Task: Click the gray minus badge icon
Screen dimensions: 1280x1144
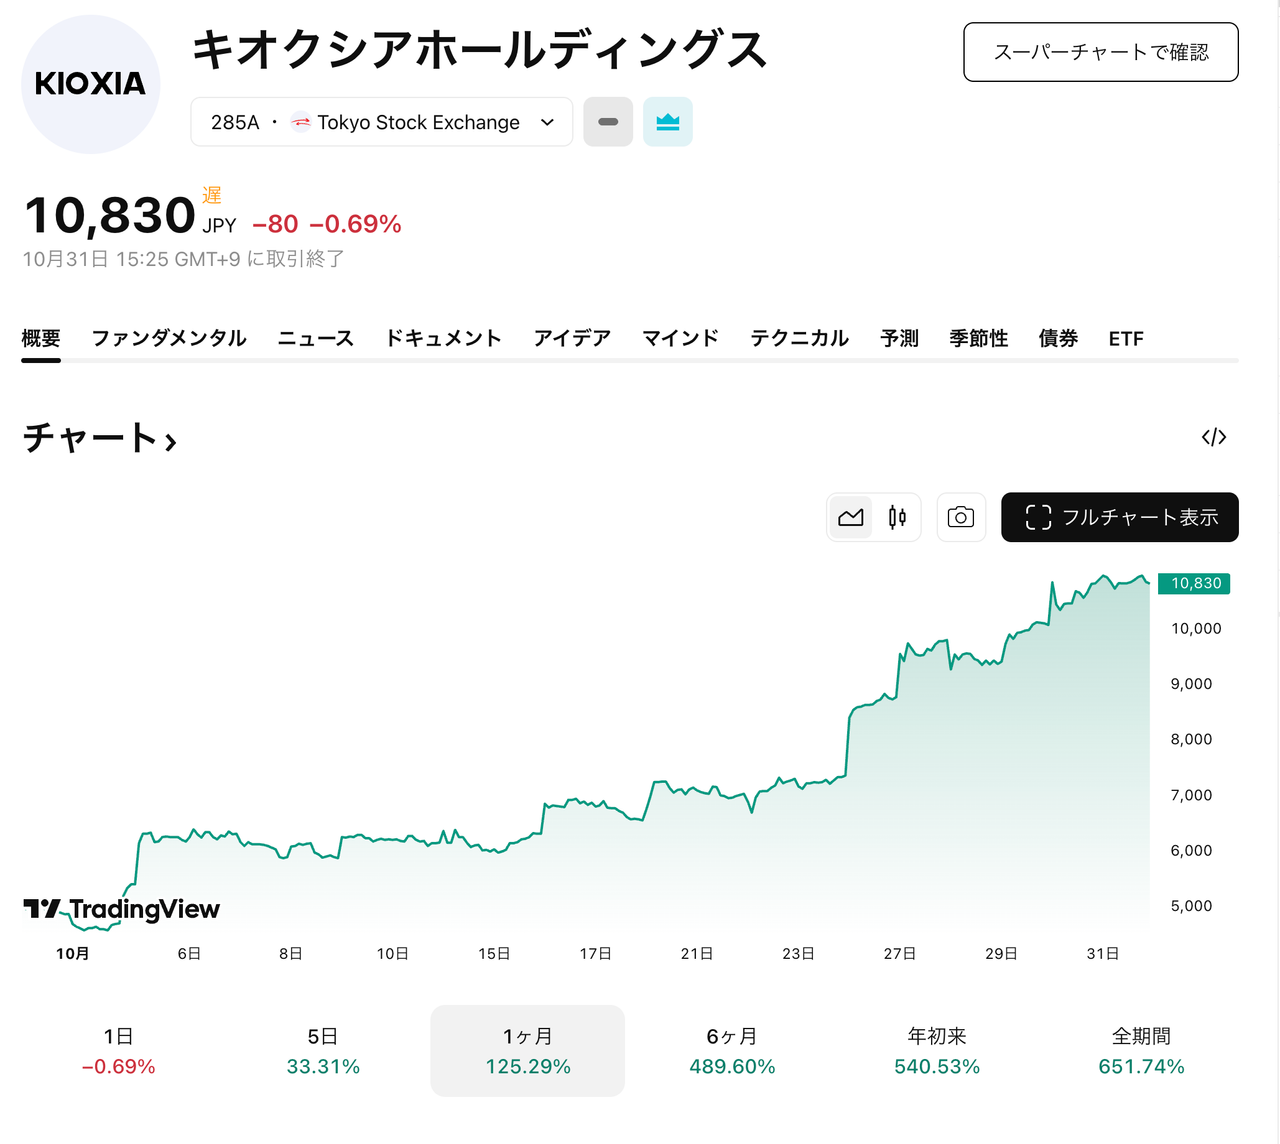Action: point(608,122)
